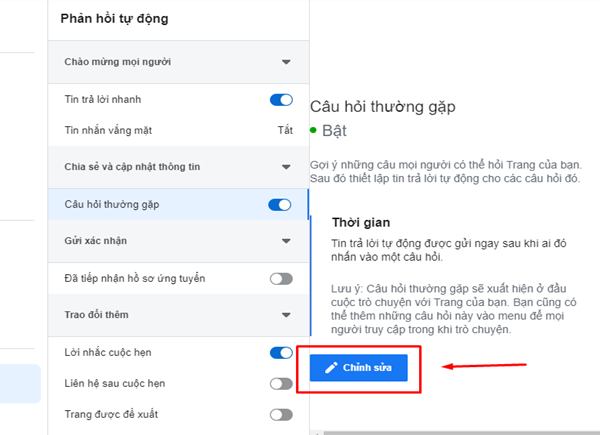Turn on Liên hệ sau cuộc hẹn toggle

pyautogui.click(x=281, y=384)
